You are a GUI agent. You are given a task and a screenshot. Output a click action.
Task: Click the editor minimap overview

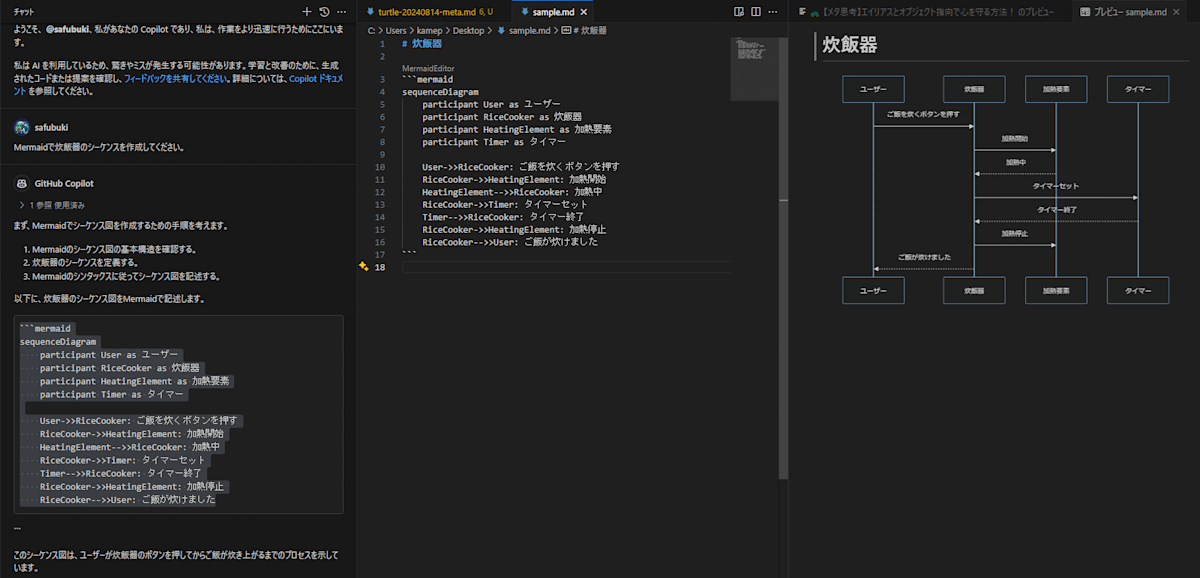pyautogui.click(x=754, y=70)
